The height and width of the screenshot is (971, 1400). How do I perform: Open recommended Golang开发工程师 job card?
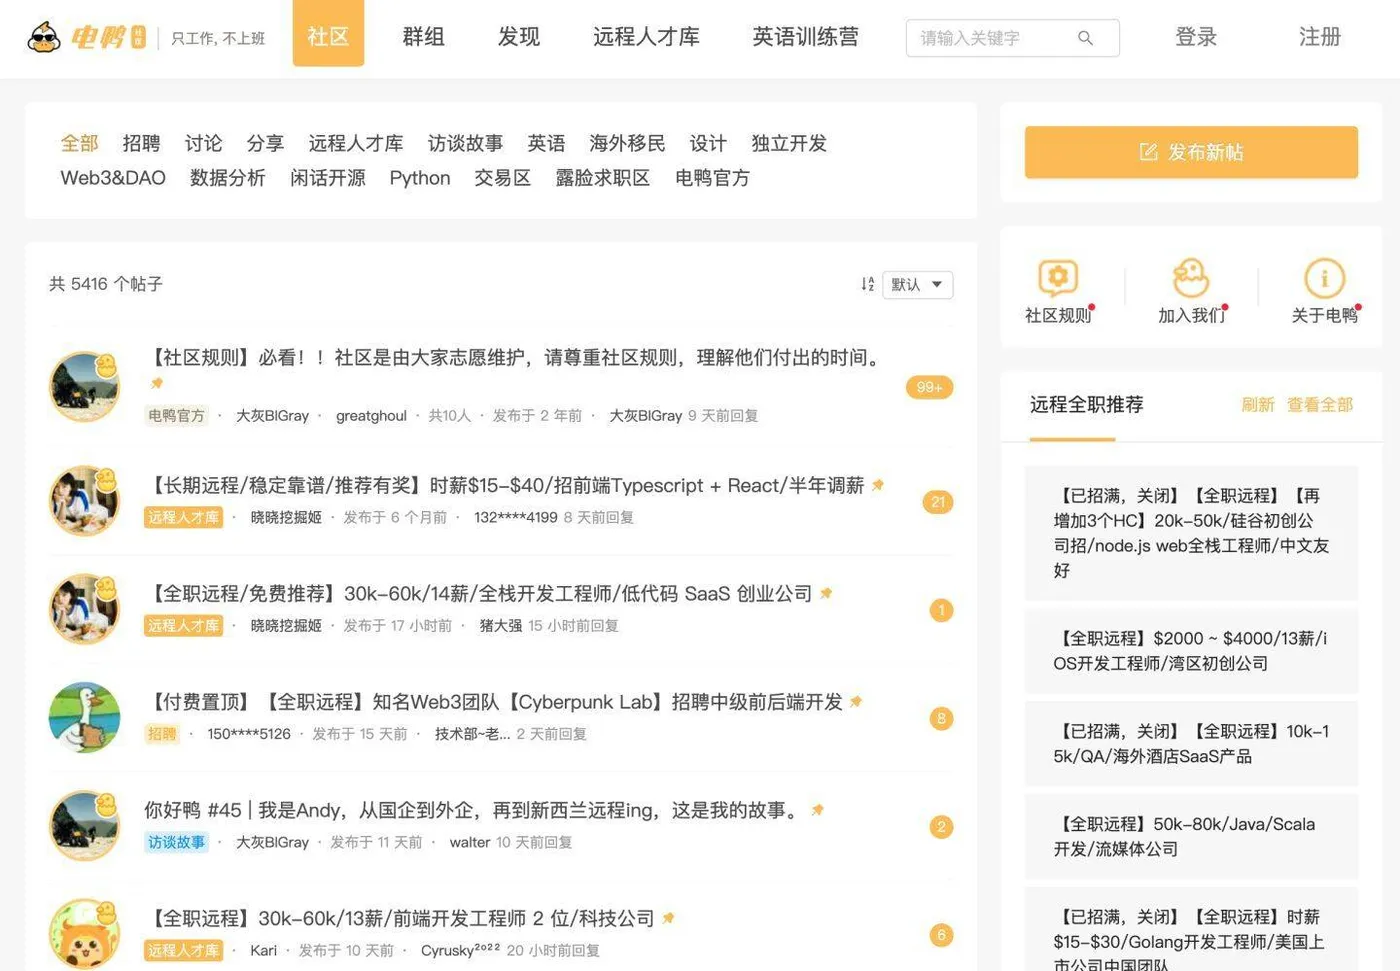click(1191, 930)
